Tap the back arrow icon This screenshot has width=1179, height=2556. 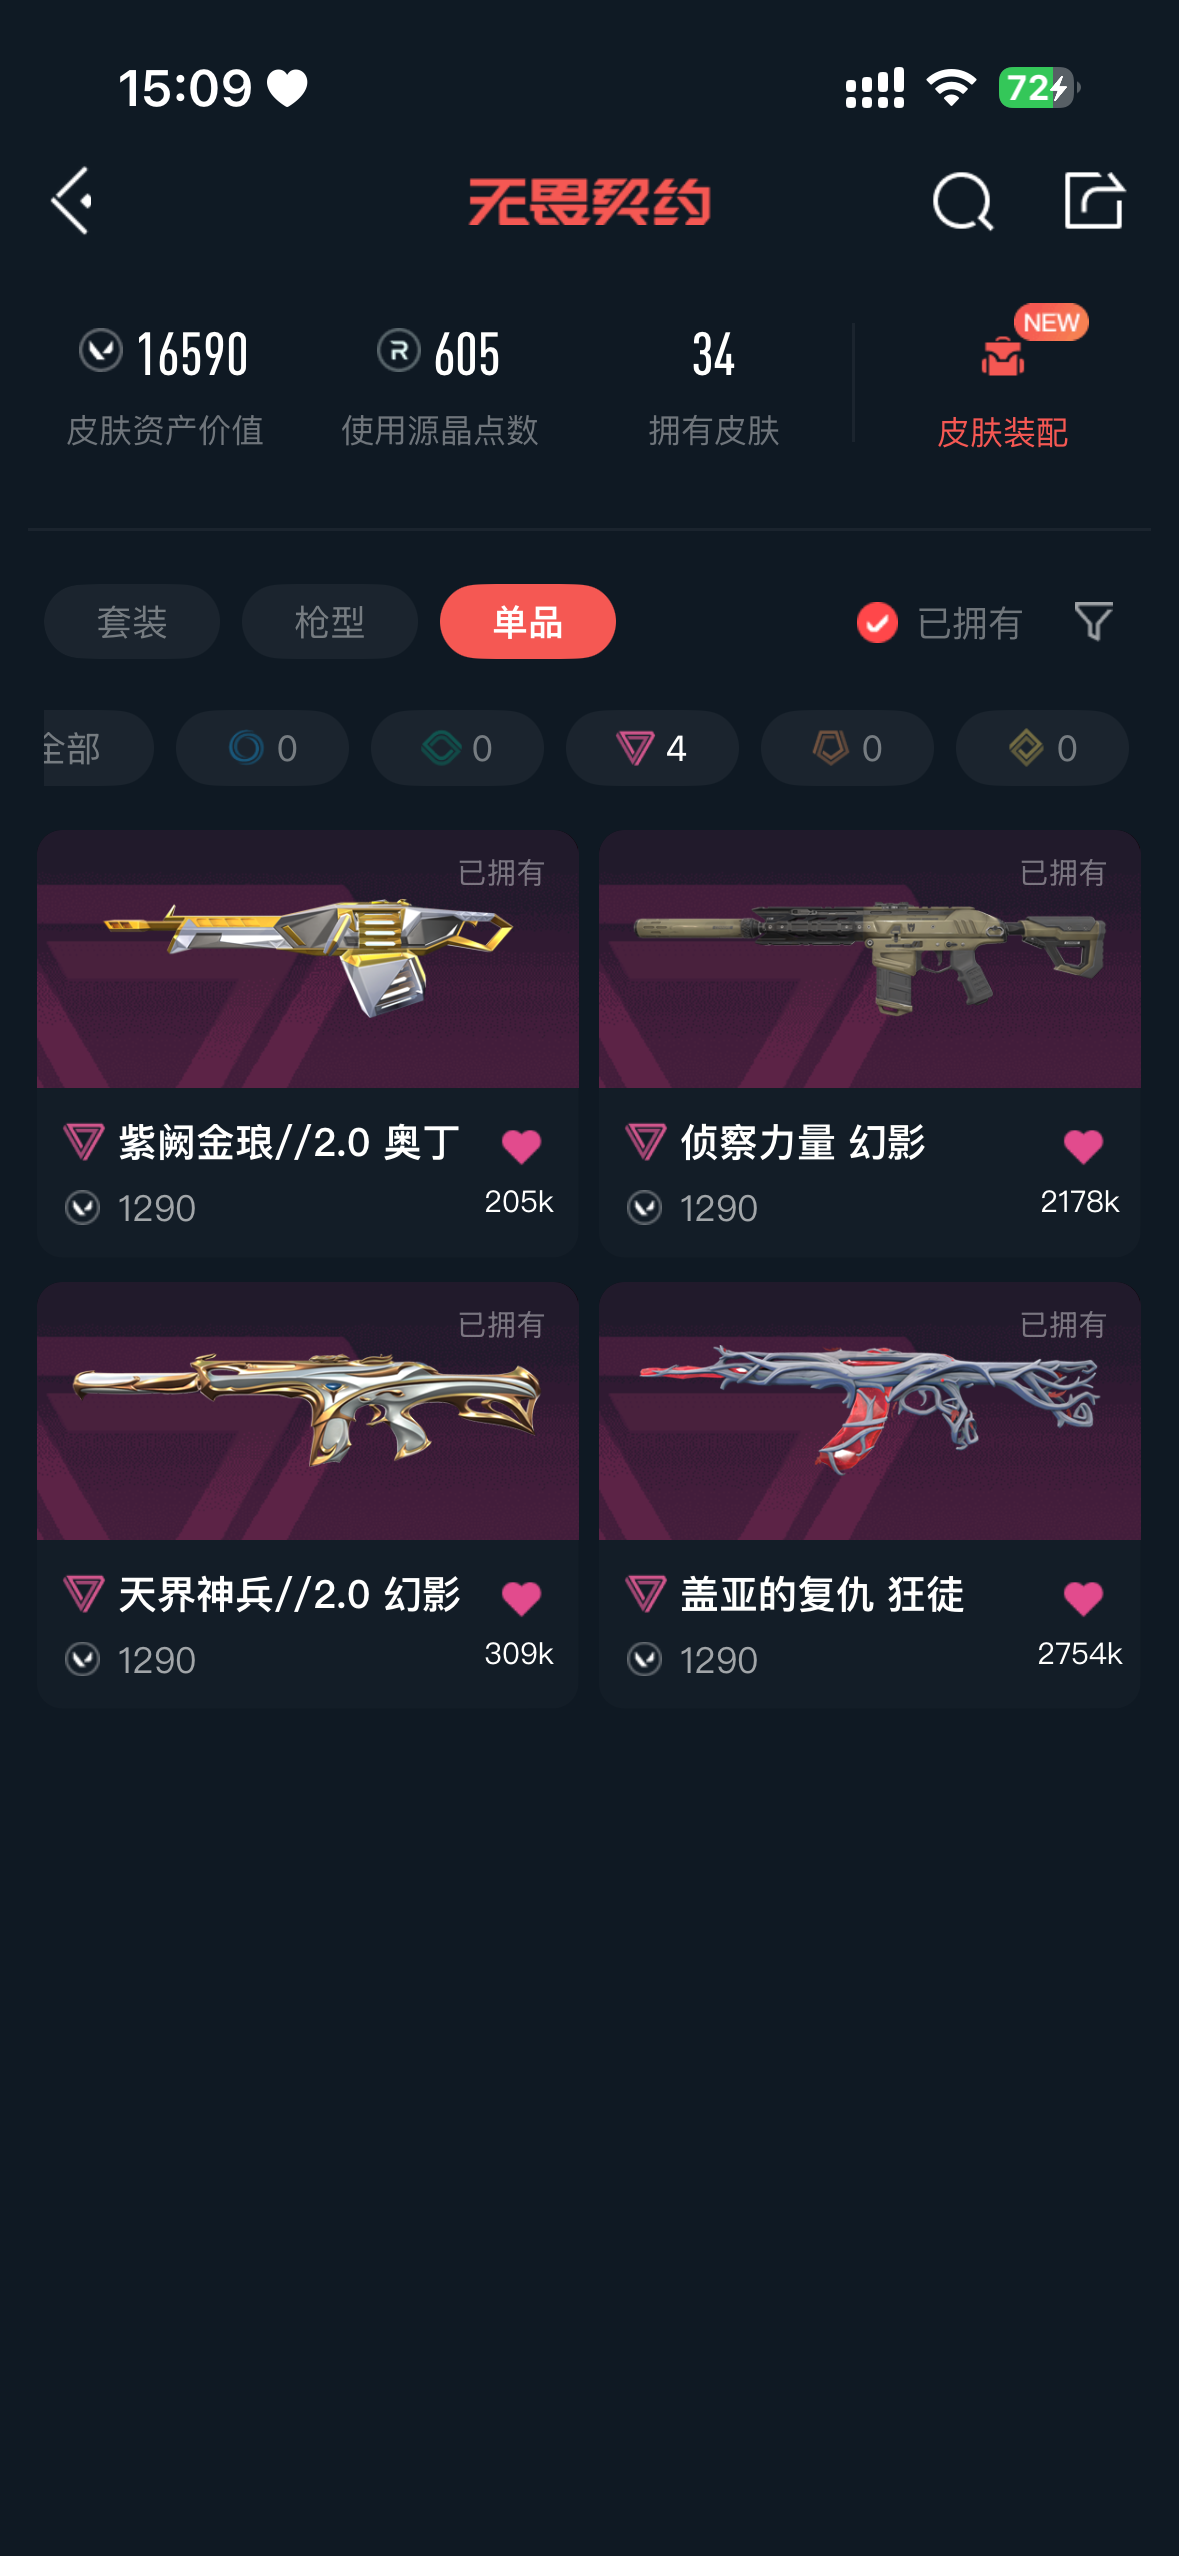tap(72, 201)
